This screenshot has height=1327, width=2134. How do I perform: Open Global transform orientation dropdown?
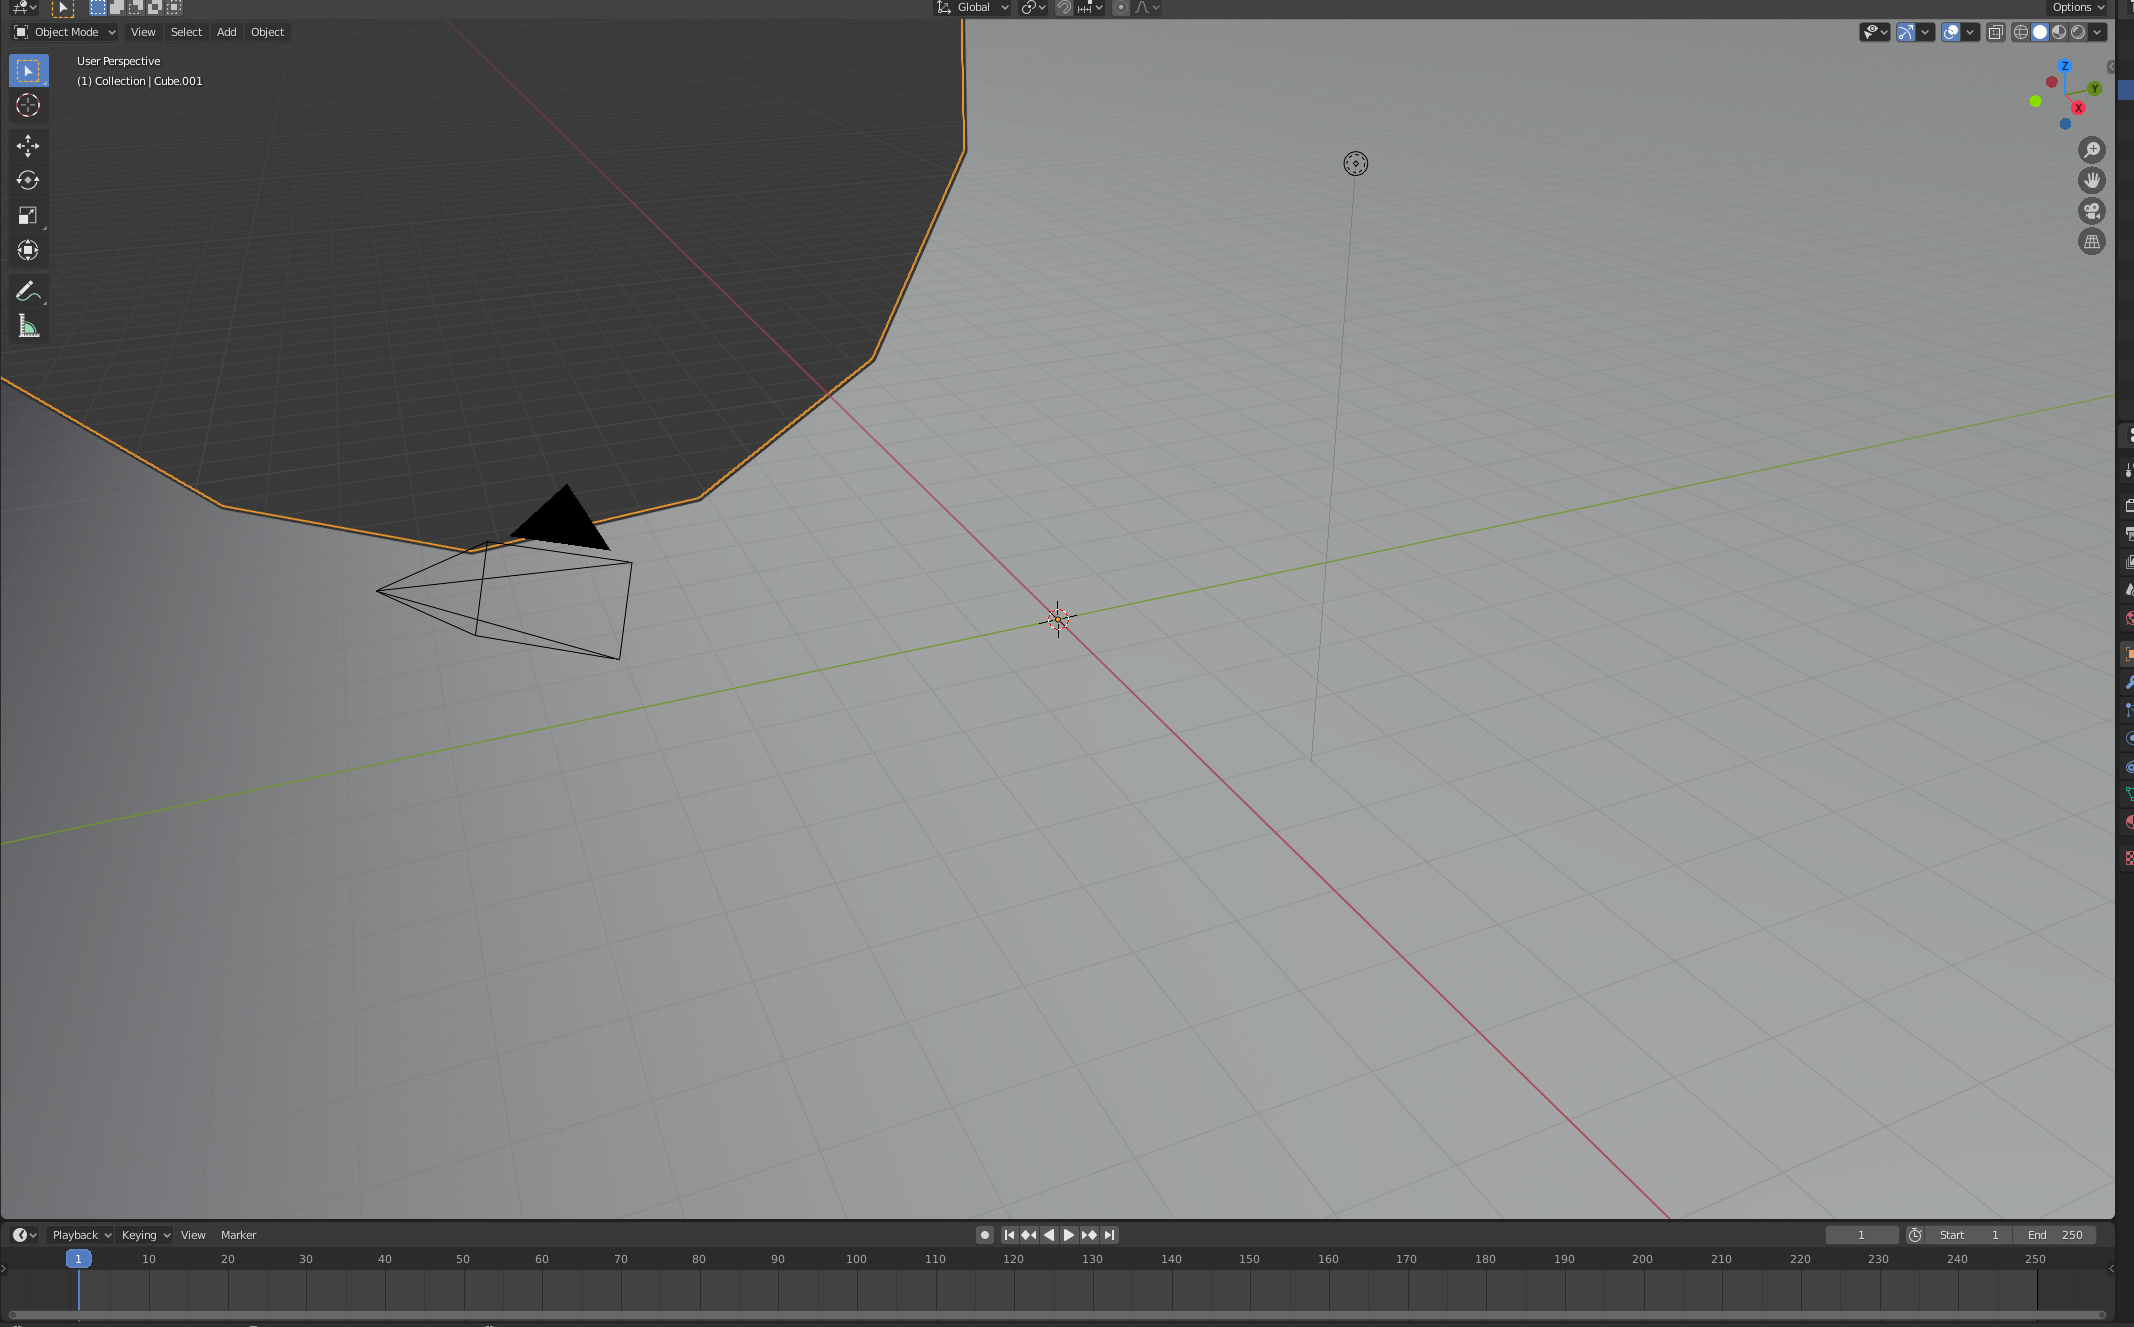click(974, 8)
